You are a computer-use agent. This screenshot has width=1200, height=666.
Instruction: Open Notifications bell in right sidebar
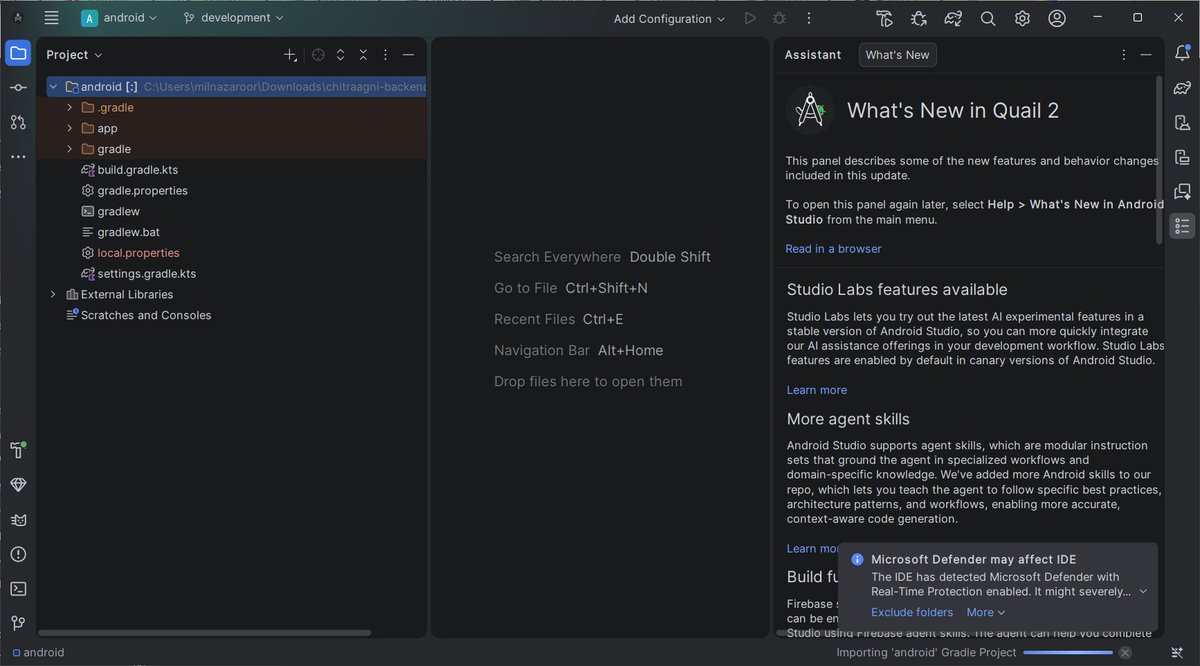tap(1182, 53)
